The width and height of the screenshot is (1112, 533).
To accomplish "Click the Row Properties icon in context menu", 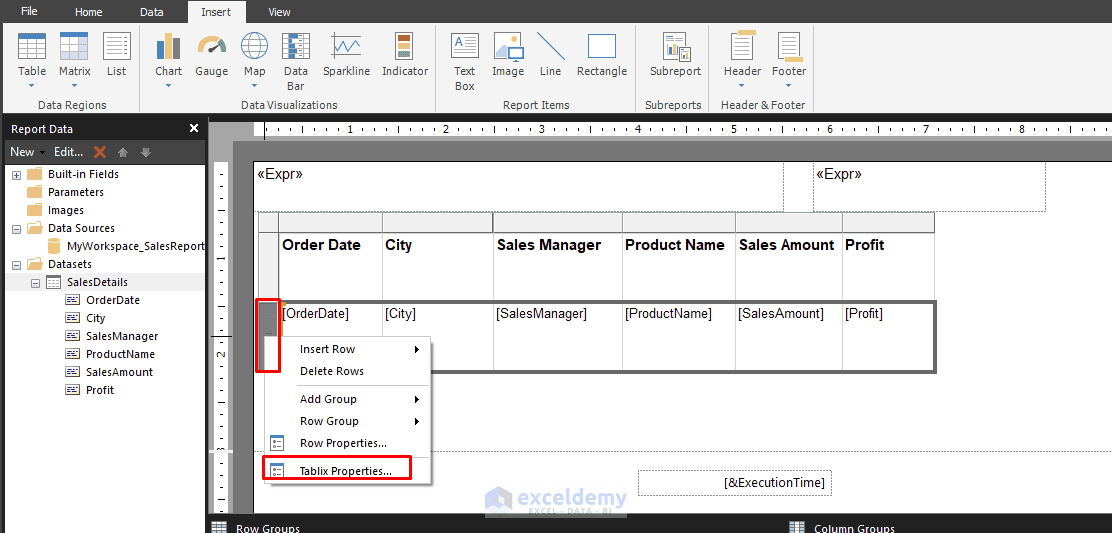I will click(277, 444).
